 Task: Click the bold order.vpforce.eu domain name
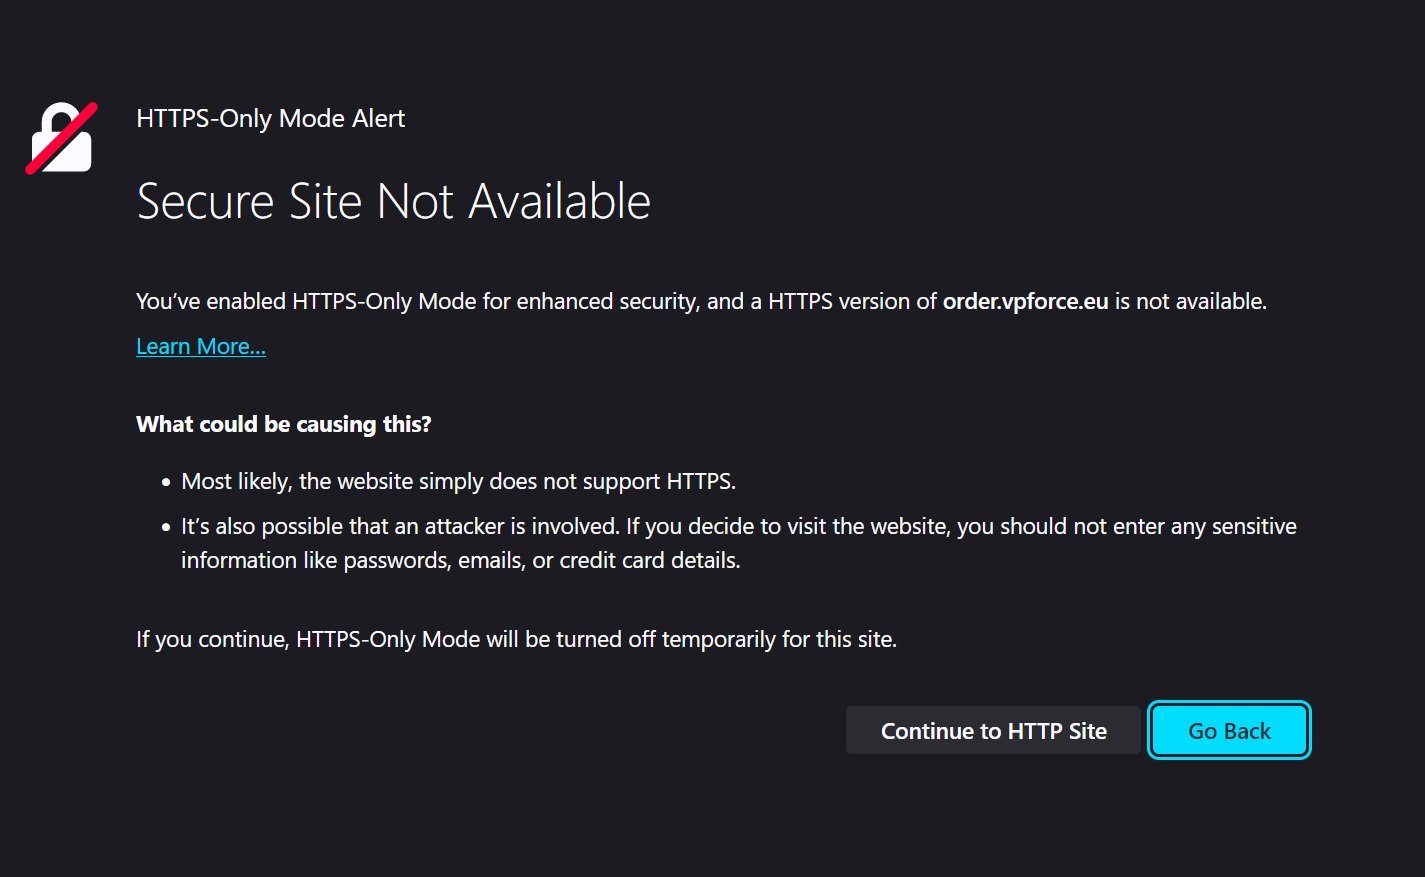(1025, 301)
